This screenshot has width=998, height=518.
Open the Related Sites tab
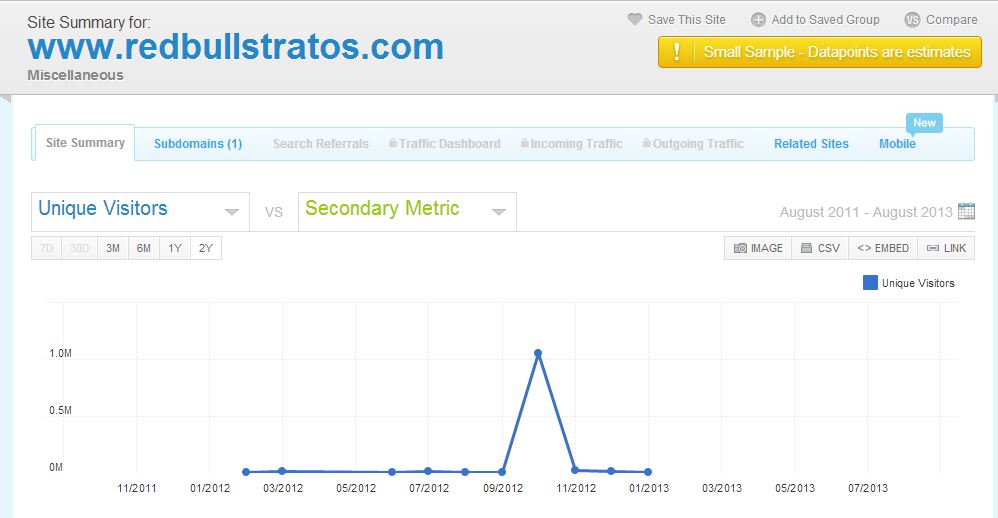tap(811, 144)
